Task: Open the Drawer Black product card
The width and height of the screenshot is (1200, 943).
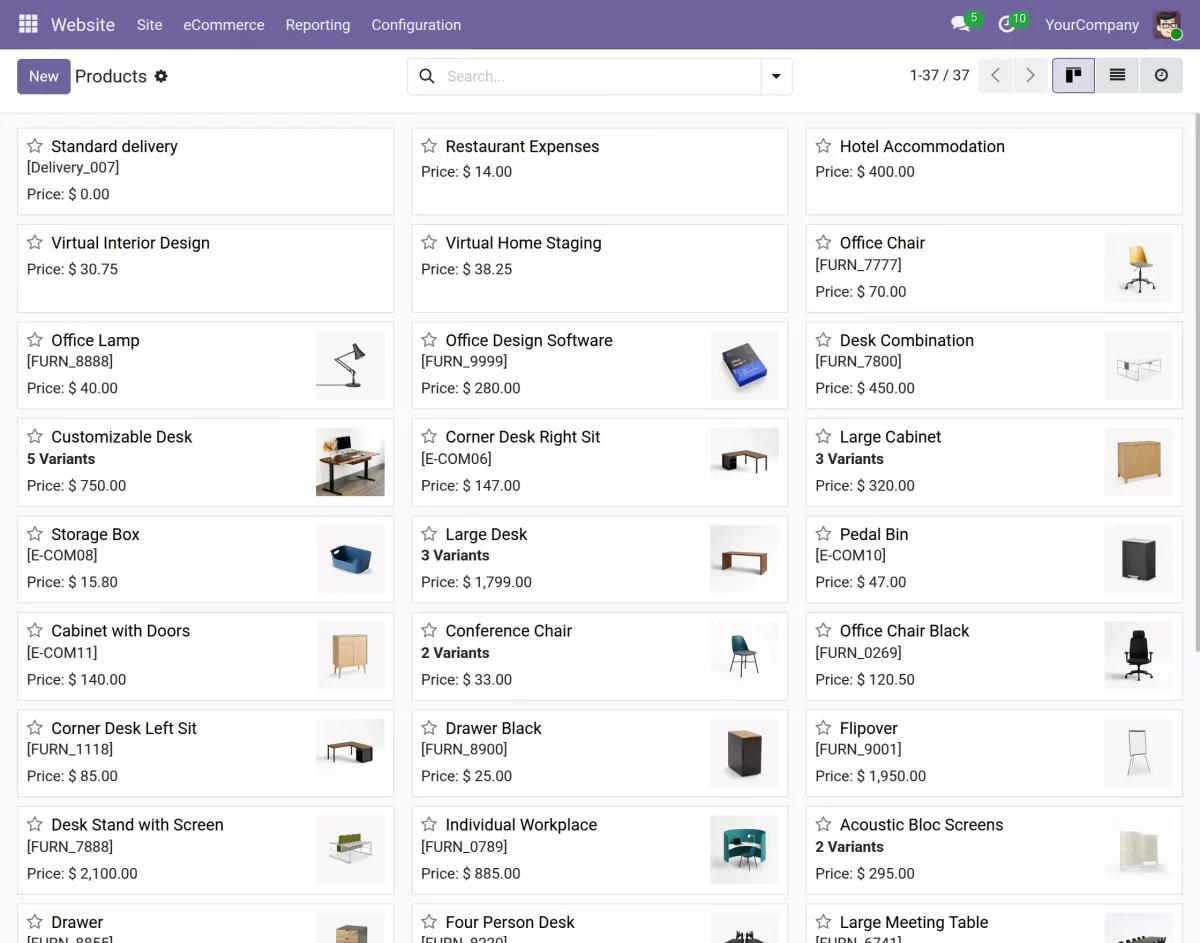Action: [600, 753]
